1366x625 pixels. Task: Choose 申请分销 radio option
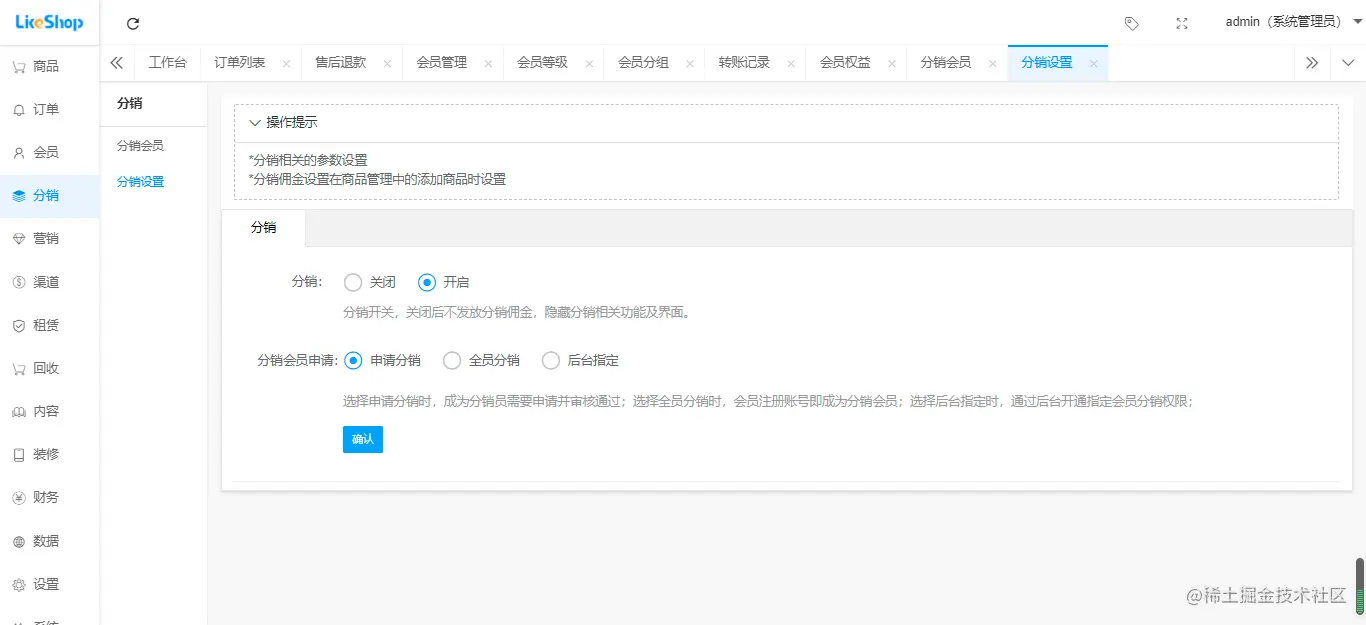click(382, 360)
